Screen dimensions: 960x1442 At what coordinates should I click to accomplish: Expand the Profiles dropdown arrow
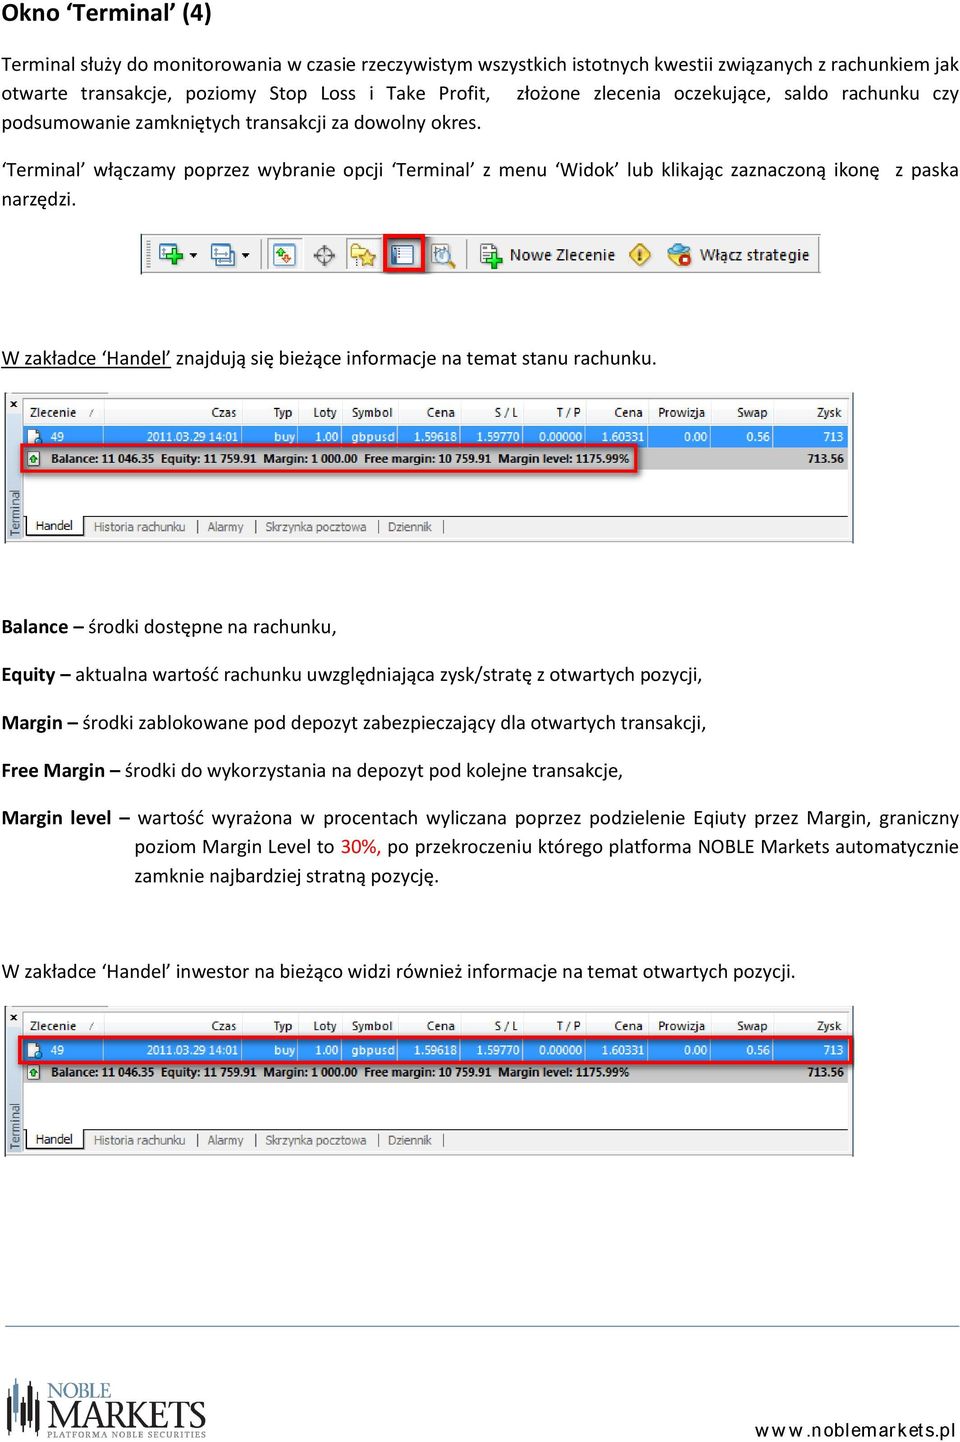coord(245,255)
